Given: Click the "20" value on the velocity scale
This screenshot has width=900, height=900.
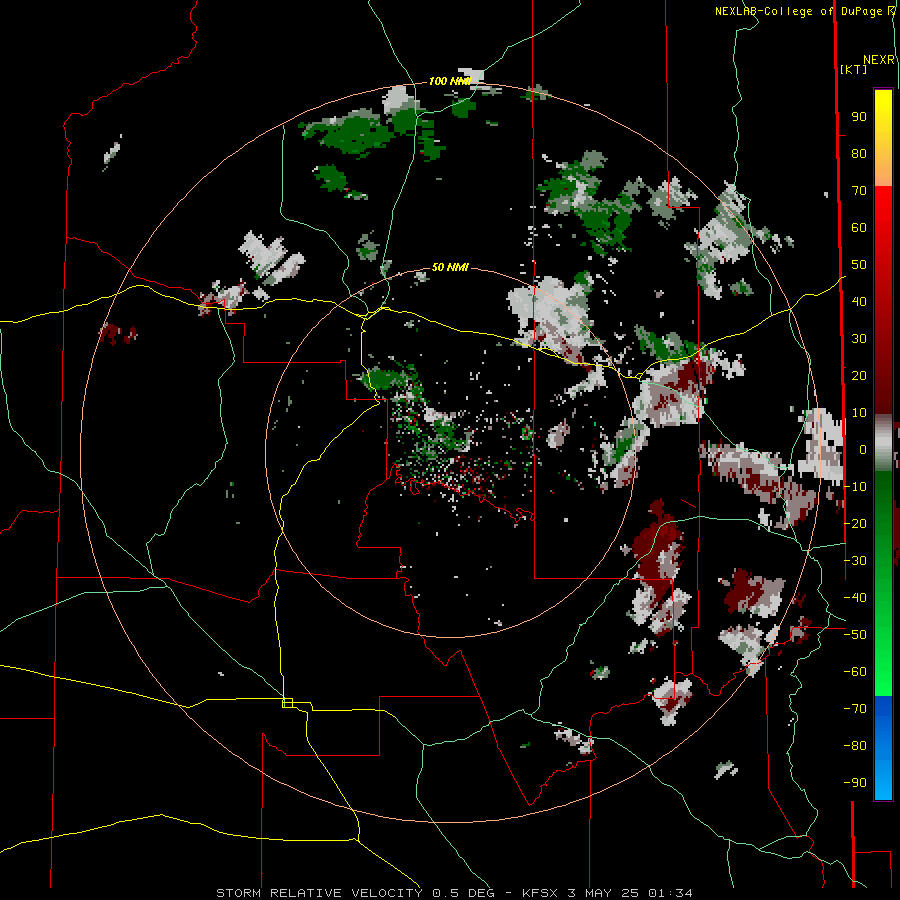Looking at the screenshot, I should pyautogui.click(x=859, y=375).
